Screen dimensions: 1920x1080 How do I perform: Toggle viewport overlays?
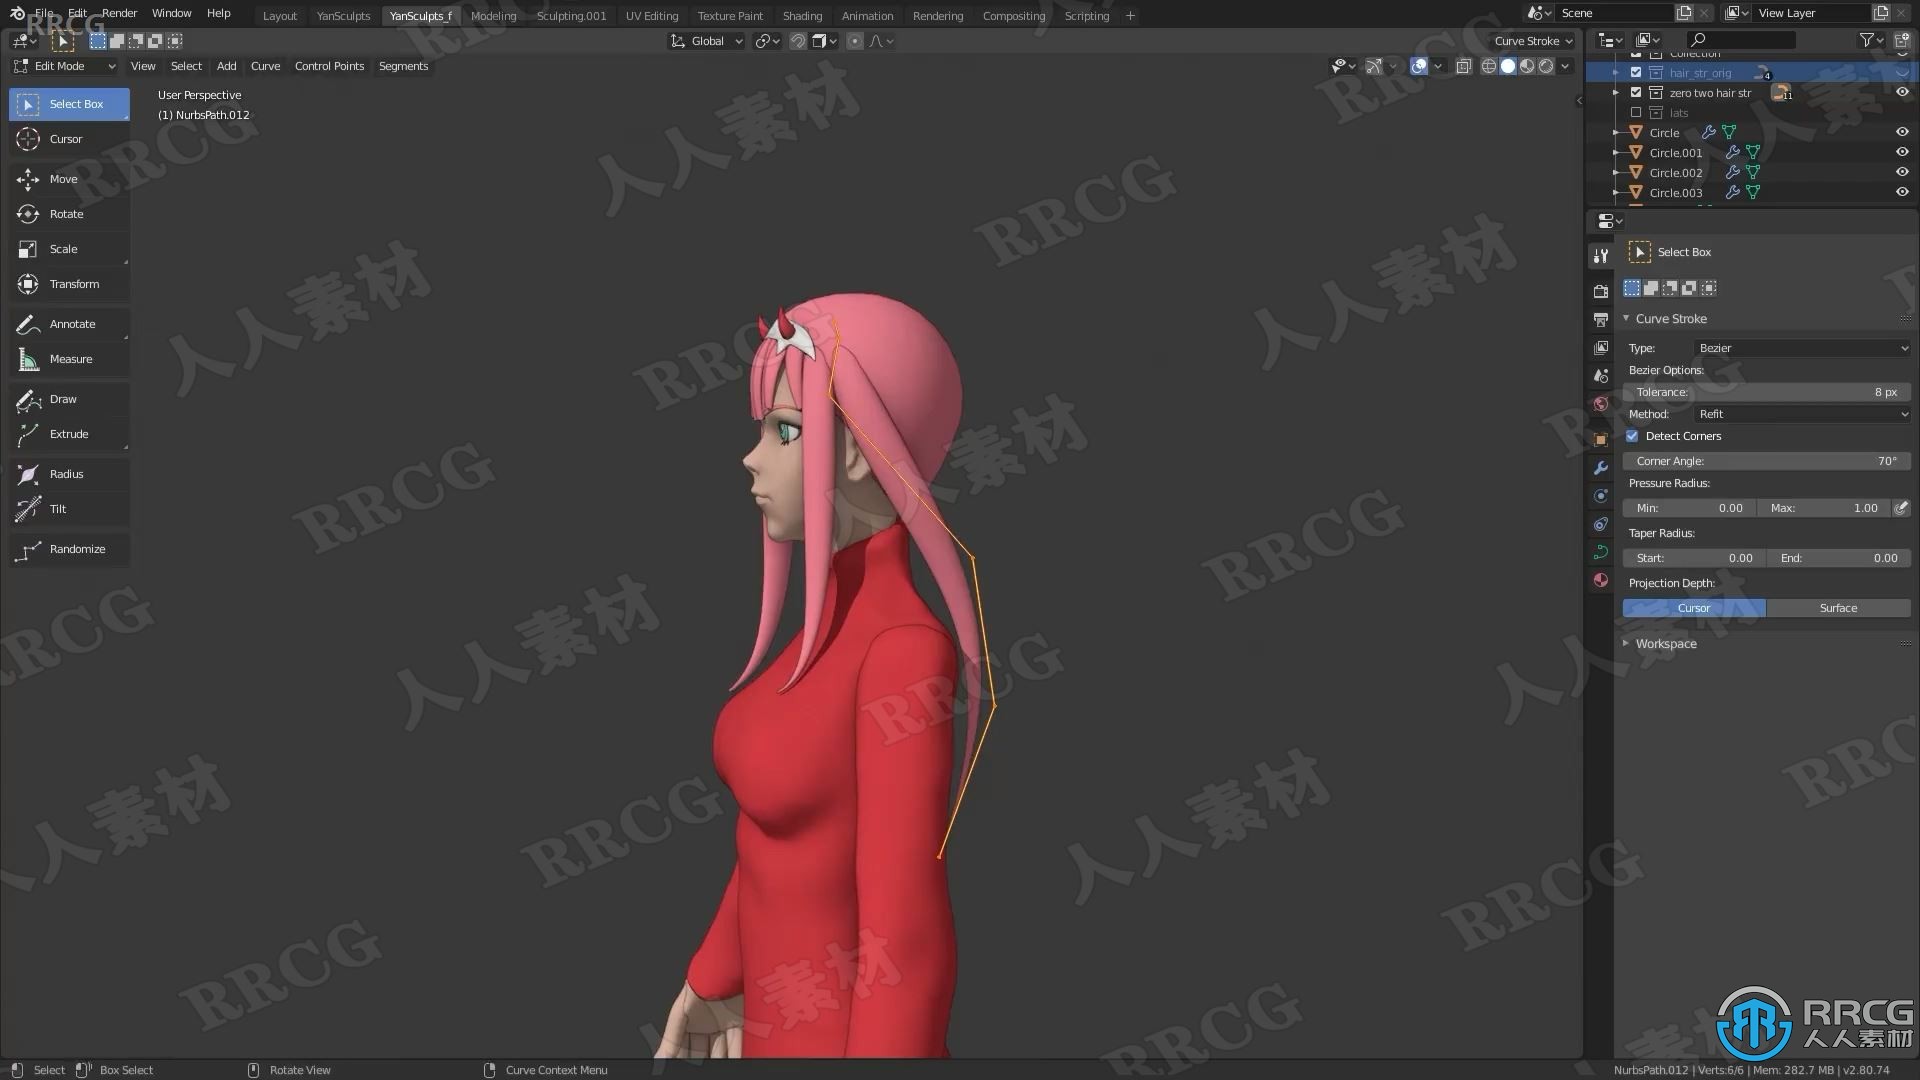pyautogui.click(x=1418, y=66)
